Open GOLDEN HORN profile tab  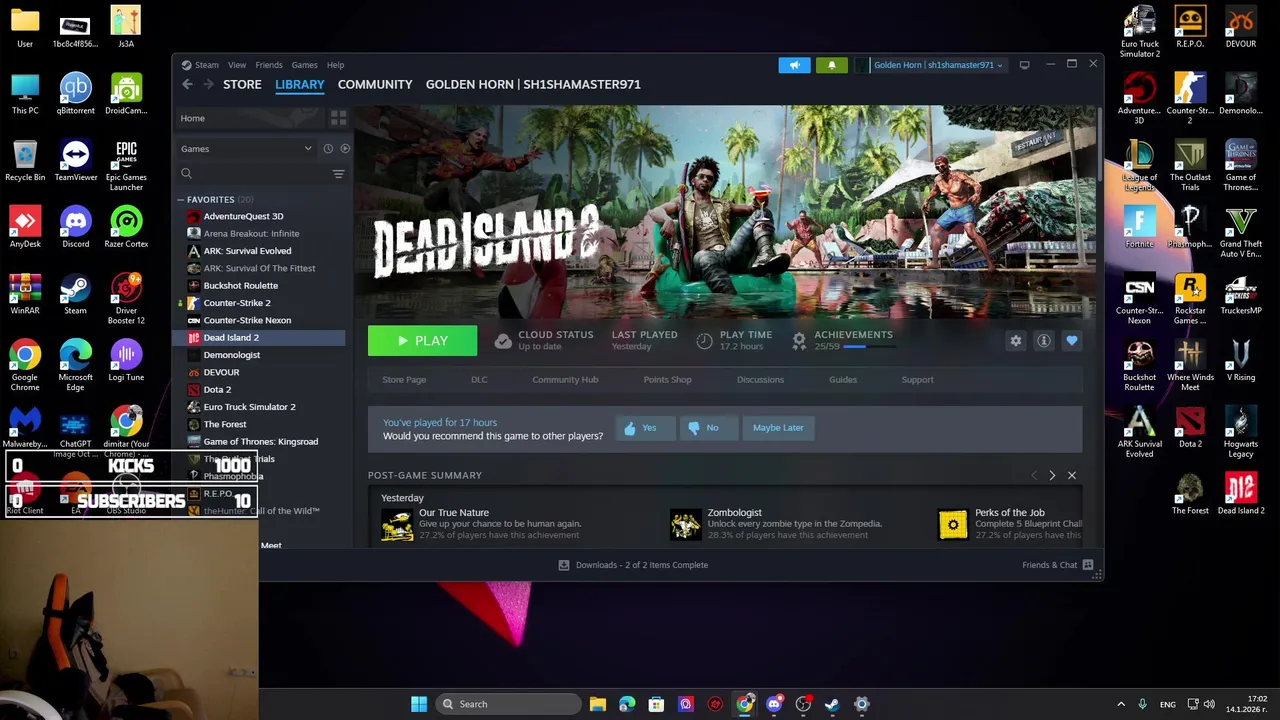click(x=533, y=85)
